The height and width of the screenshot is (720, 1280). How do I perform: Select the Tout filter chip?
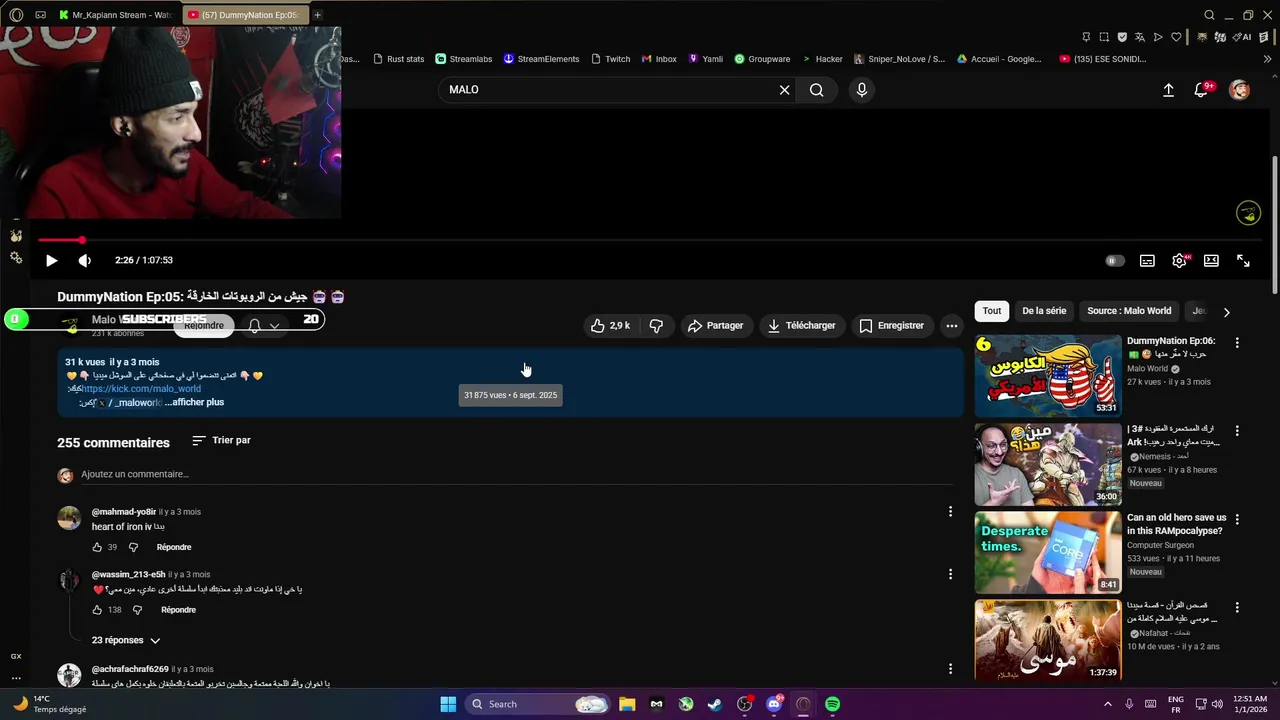click(x=992, y=311)
